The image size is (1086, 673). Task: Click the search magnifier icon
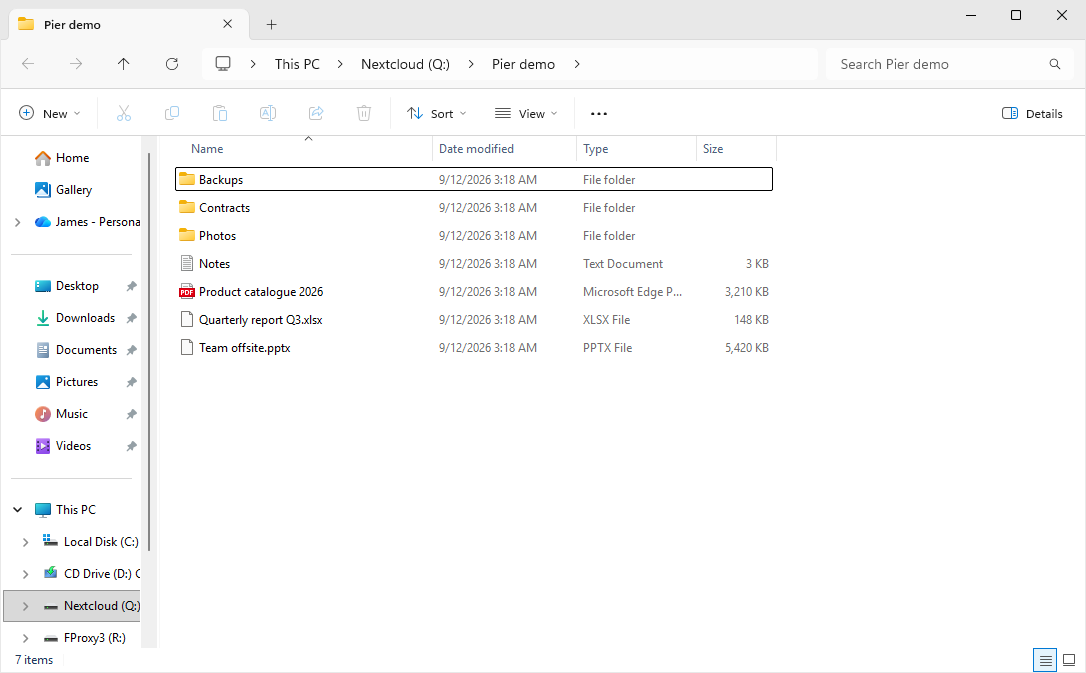[1055, 64]
